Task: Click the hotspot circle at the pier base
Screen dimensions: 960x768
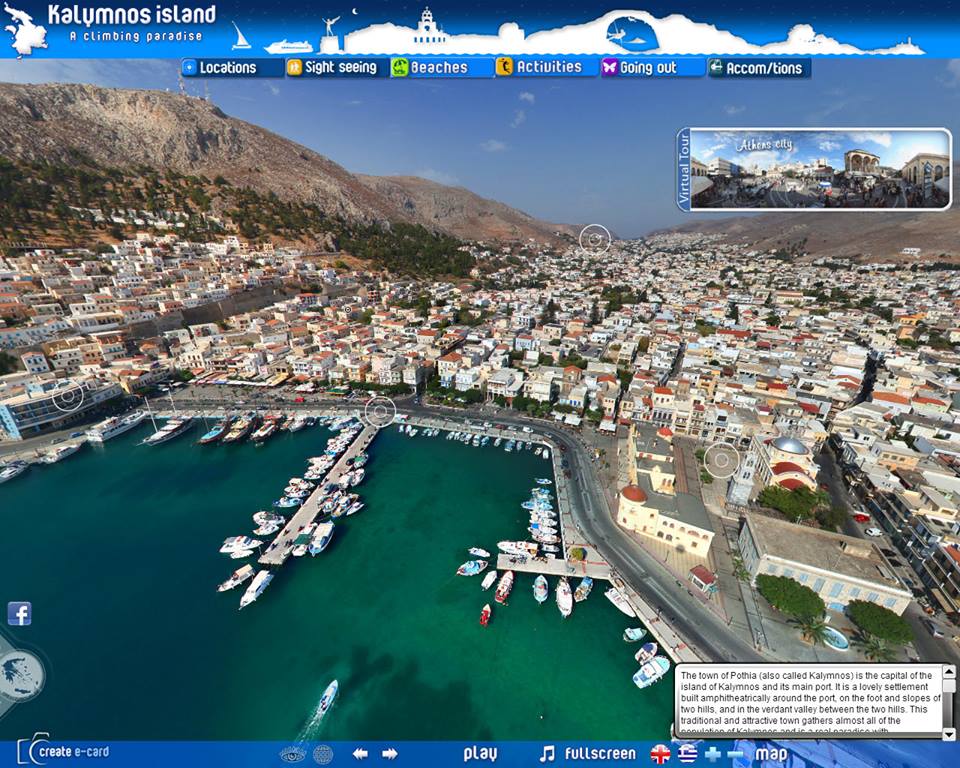Action: coord(380,412)
